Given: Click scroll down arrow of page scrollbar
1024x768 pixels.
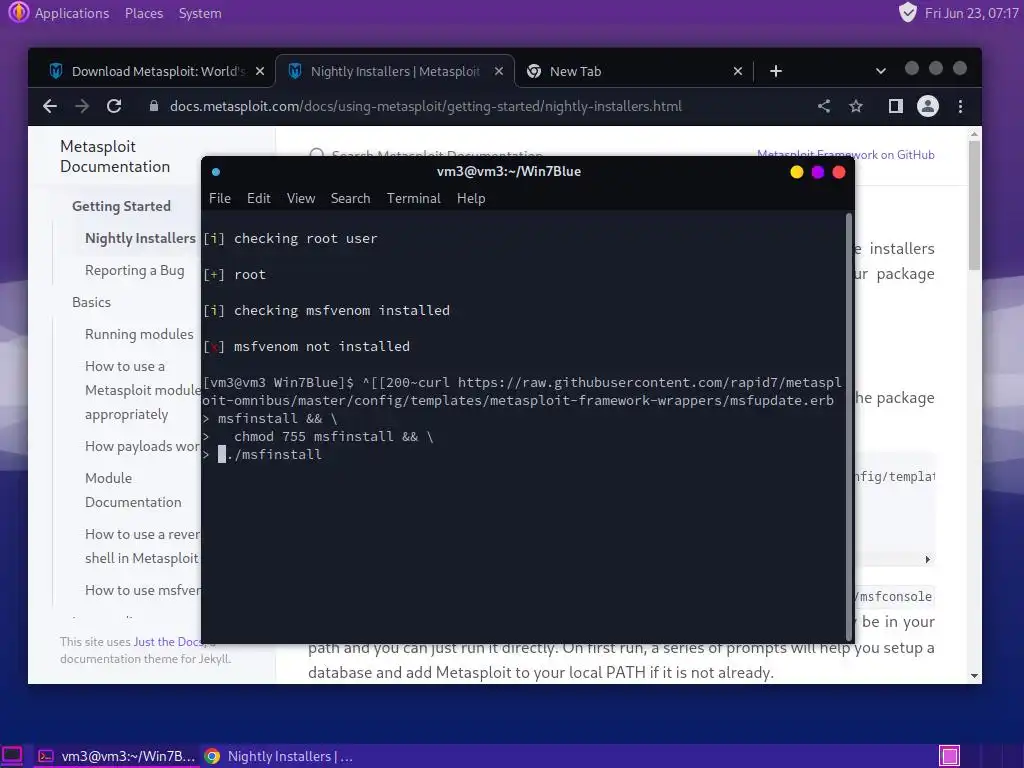Looking at the screenshot, I should tap(974, 676).
